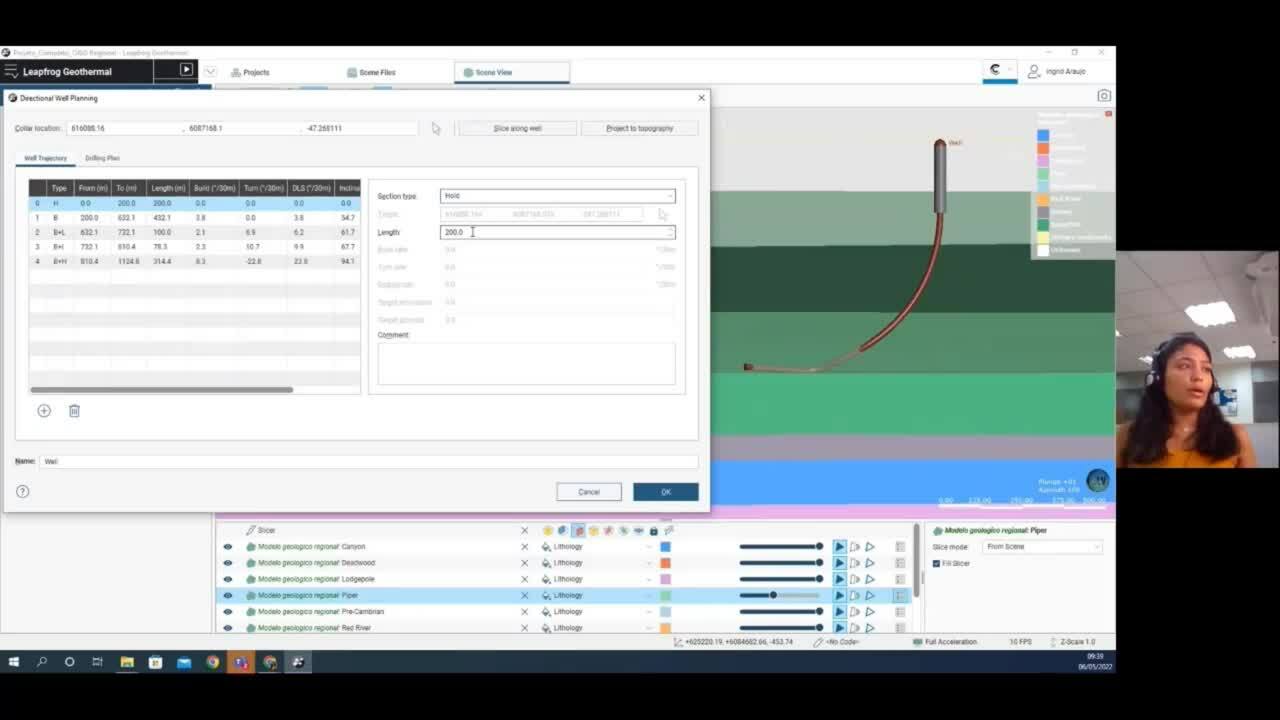Toggle visibility of Deadwood layer
This screenshot has height=720, width=1280.
227,563
